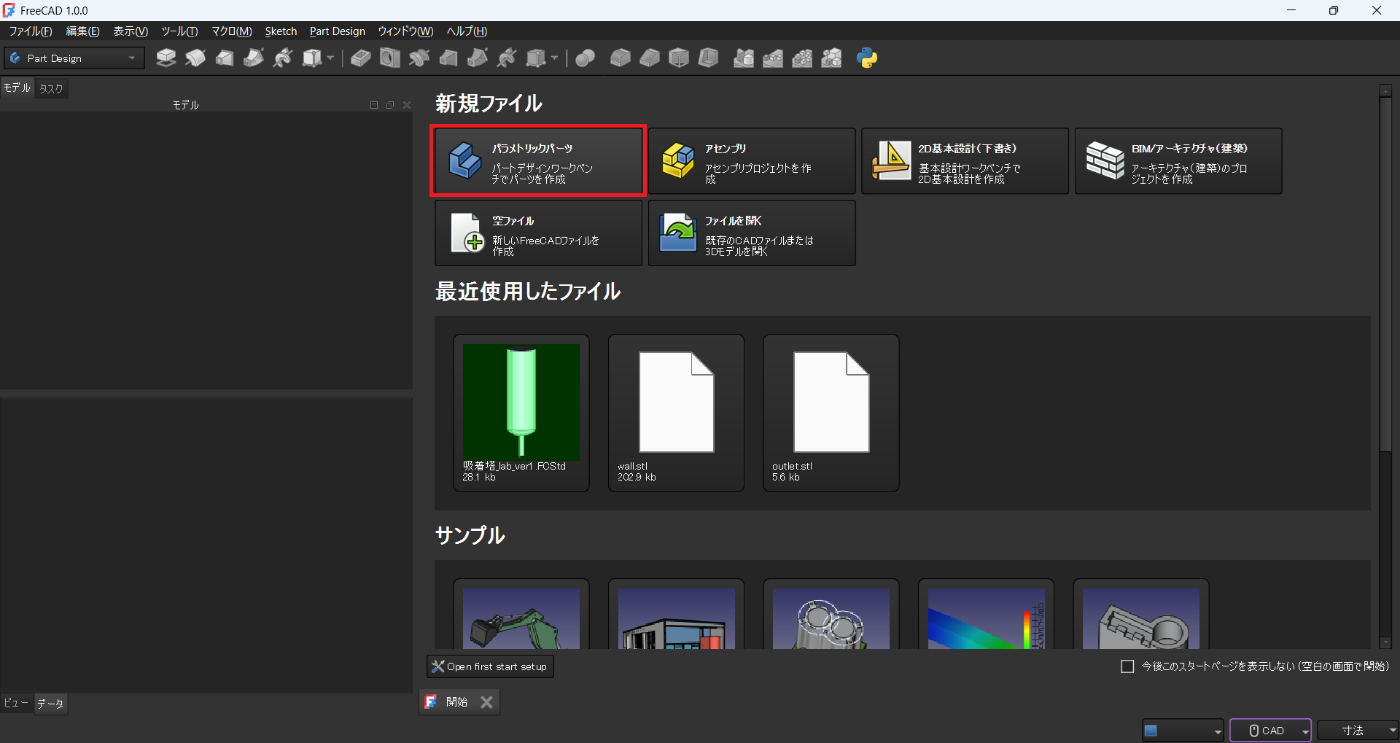This screenshot has width=1400, height=743.
Task: Pick the Subtractive Helix tool
Action: [507, 58]
